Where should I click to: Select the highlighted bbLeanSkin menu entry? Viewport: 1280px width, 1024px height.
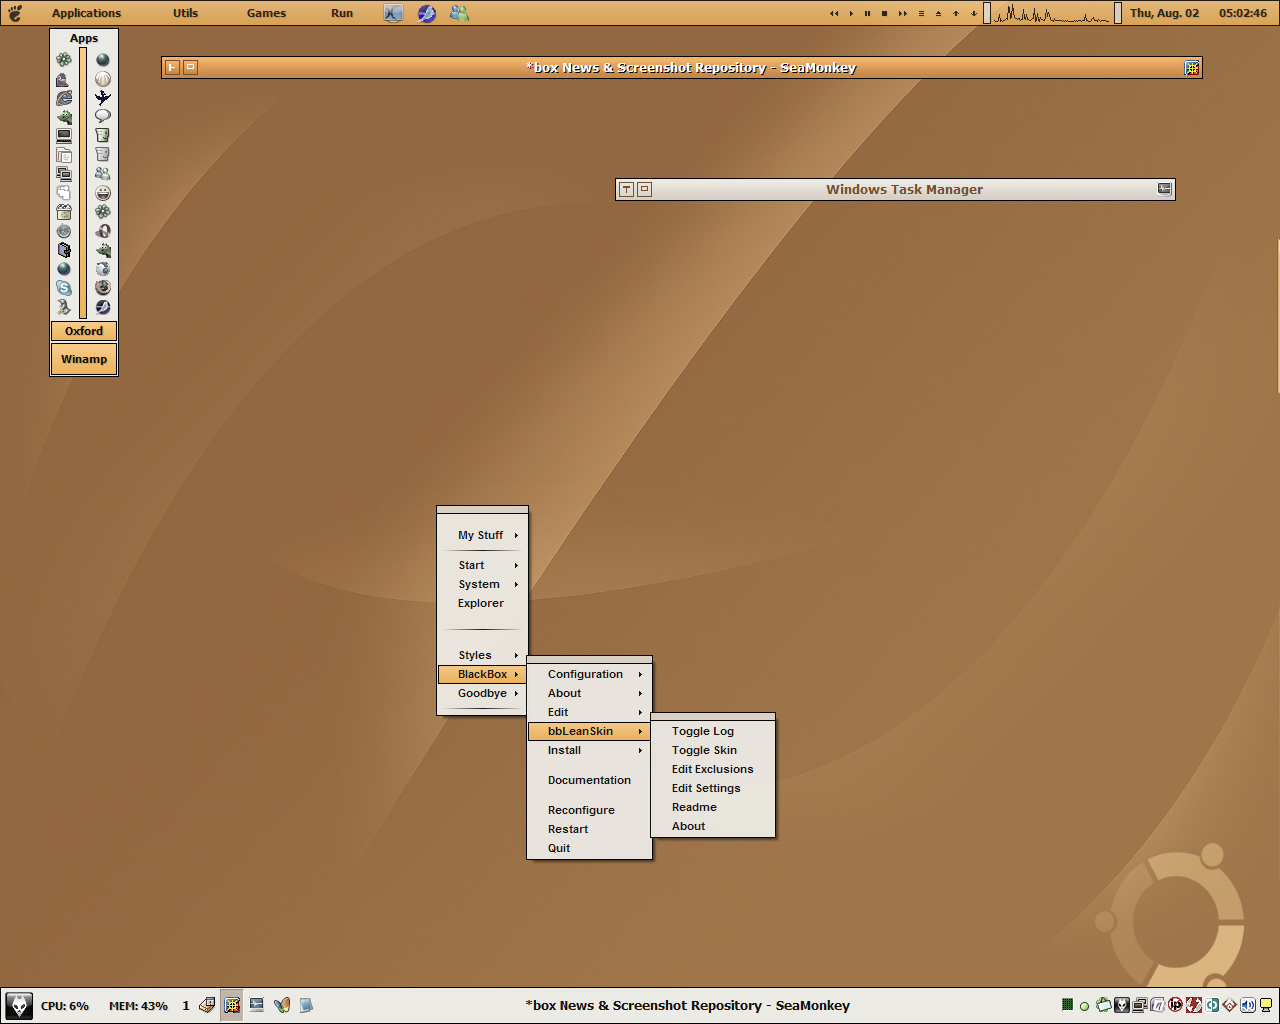pos(590,731)
